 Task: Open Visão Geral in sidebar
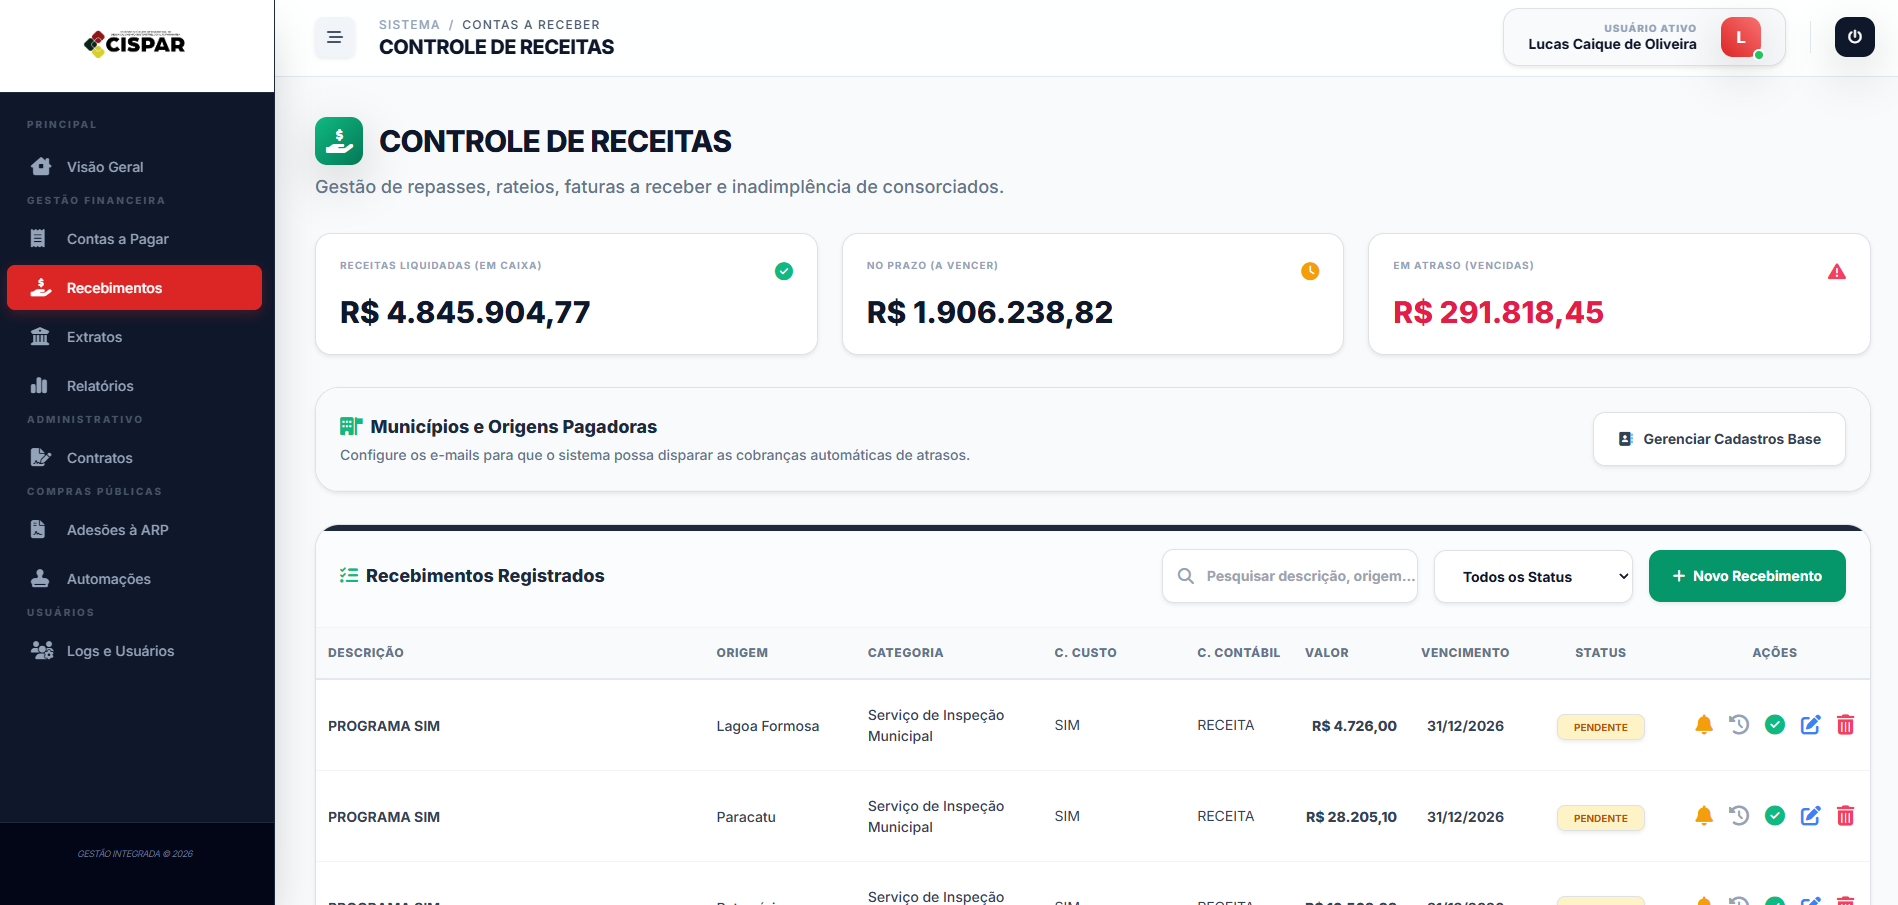click(134, 167)
